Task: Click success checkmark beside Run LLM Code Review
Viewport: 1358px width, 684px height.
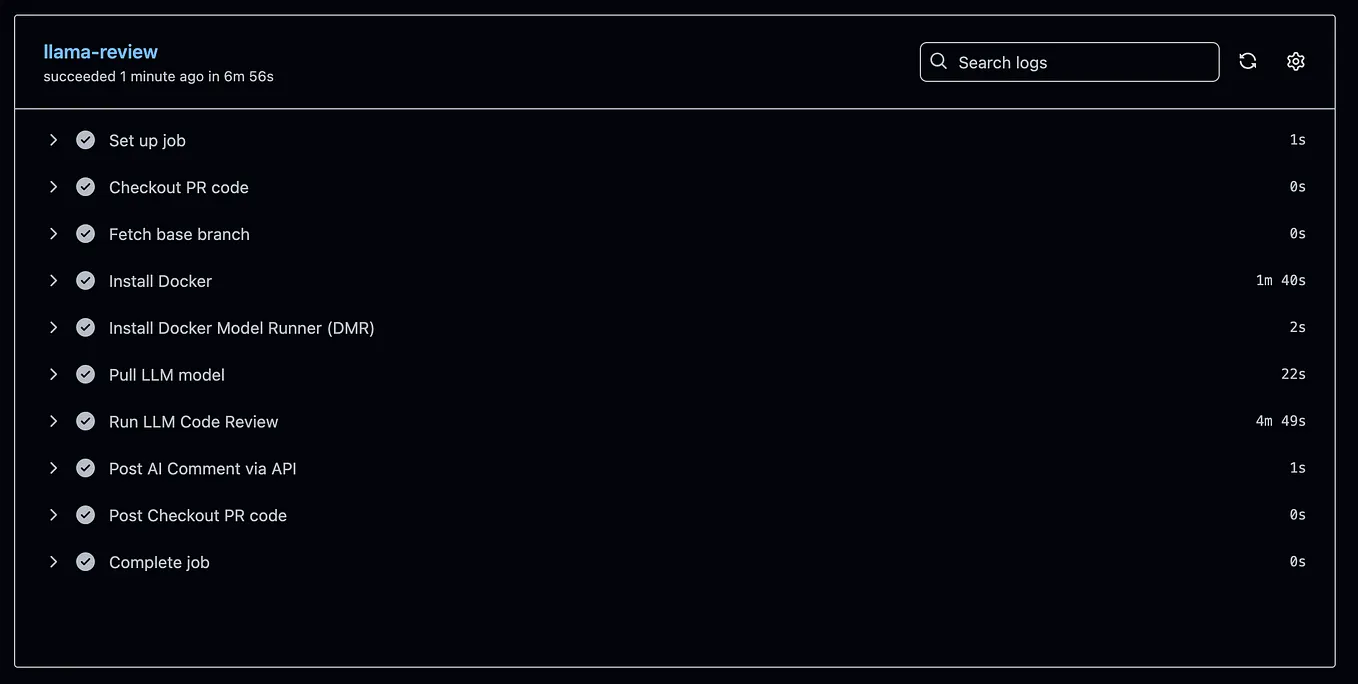Action: pos(86,421)
